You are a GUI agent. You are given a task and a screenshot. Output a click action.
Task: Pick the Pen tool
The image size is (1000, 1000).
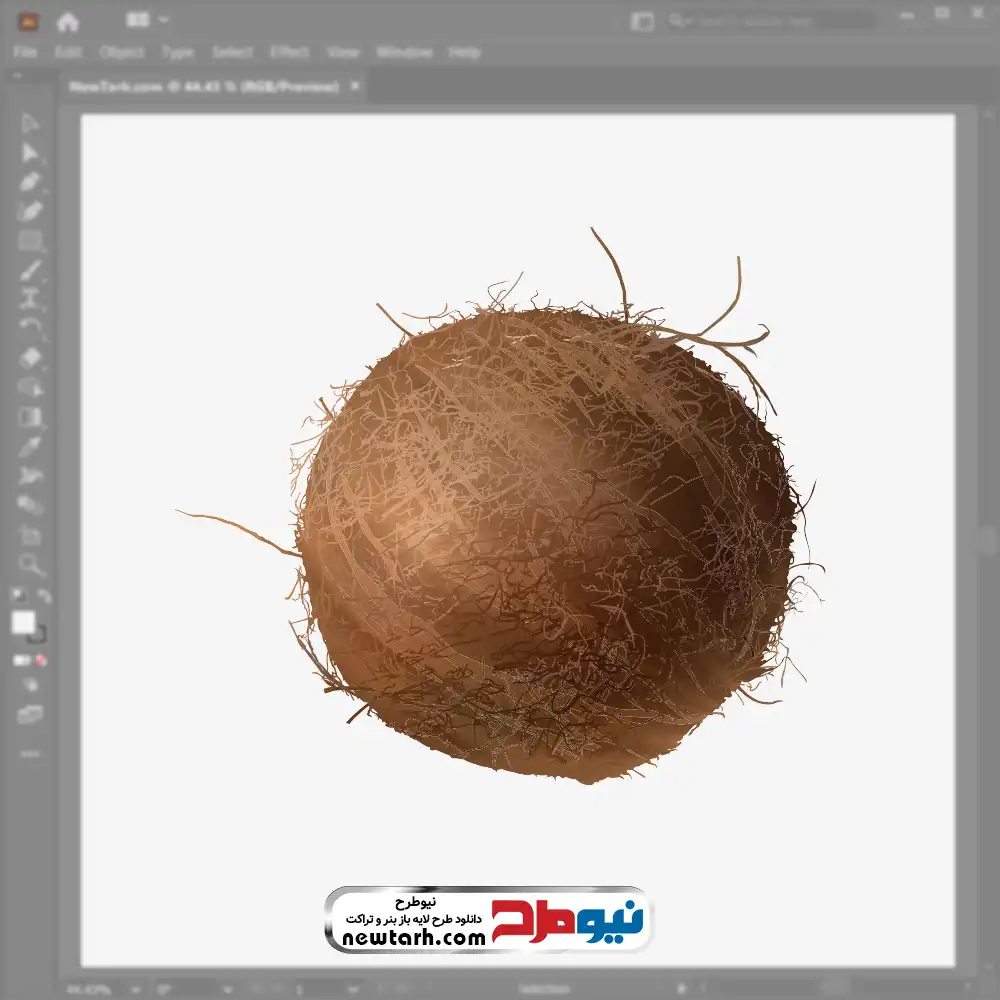click(x=30, y=181)
